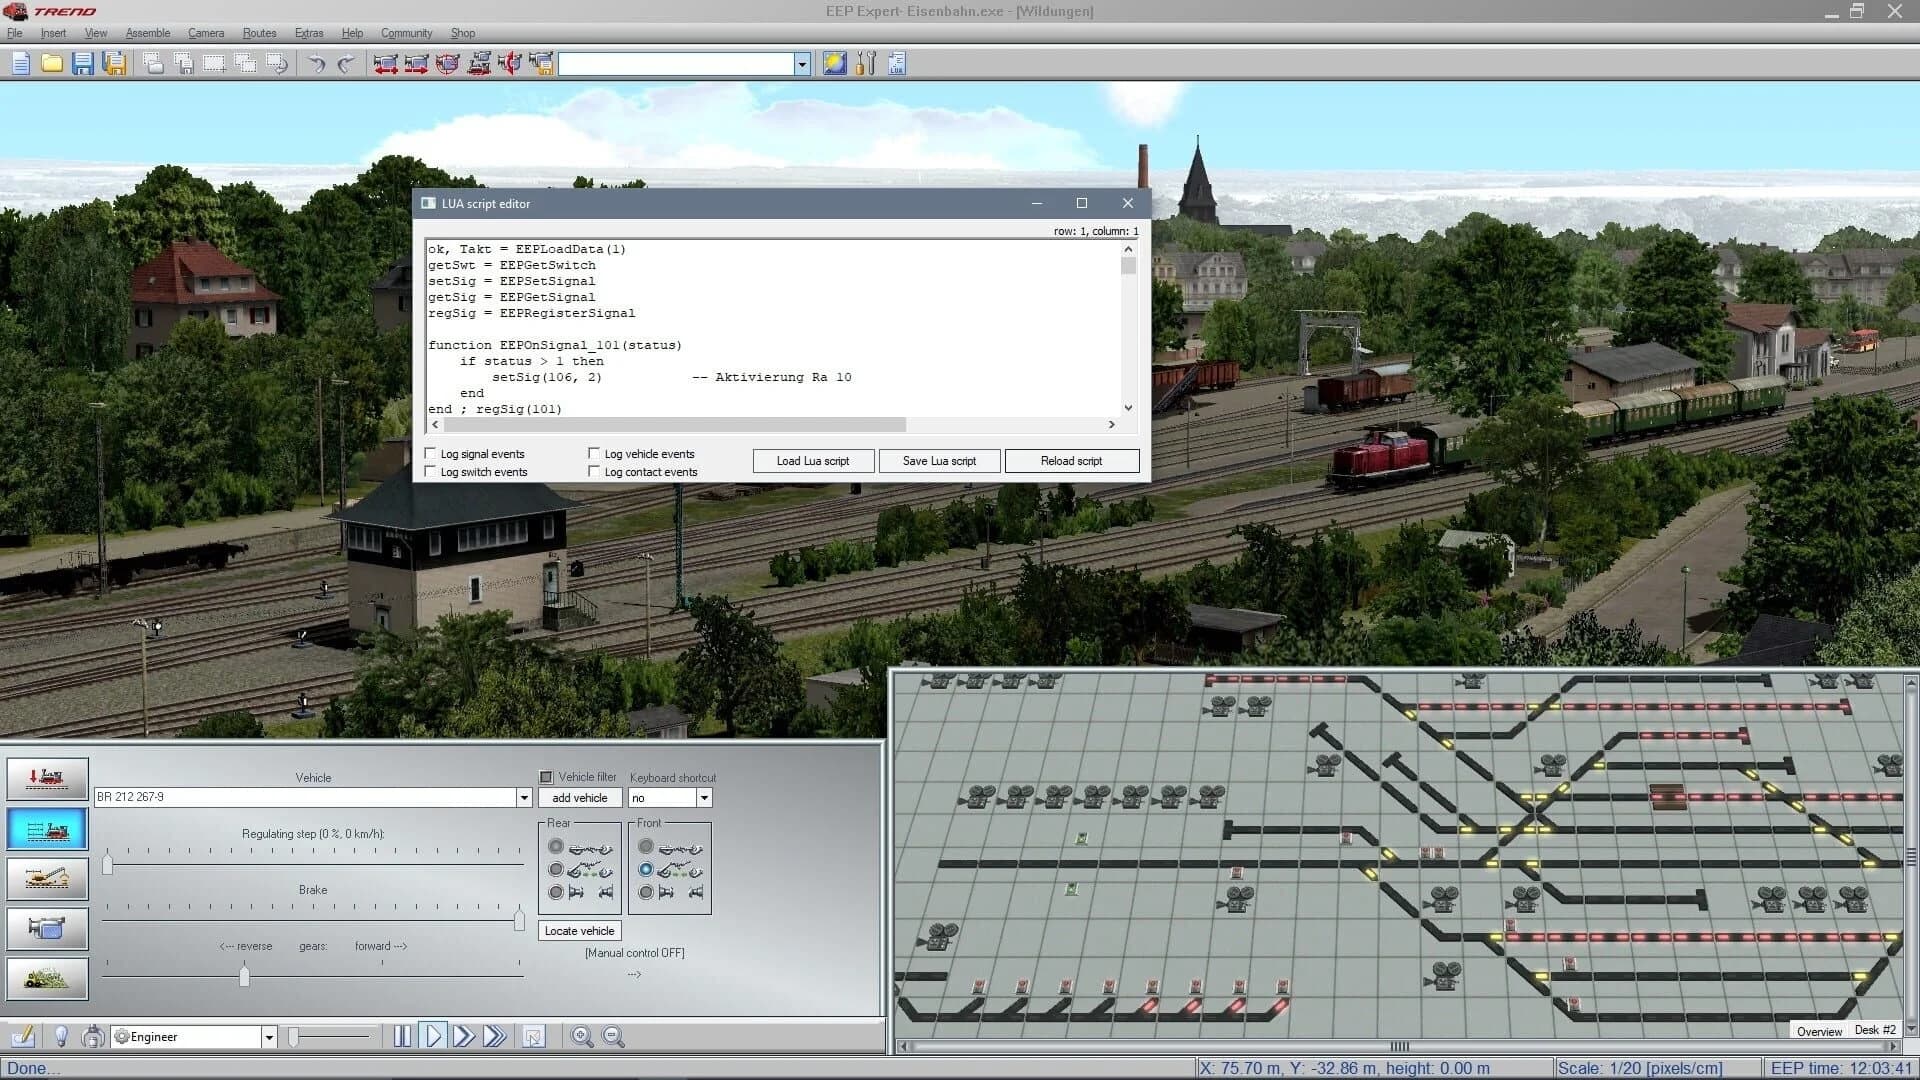Open the BR 212 267-9 vehicle dropdown
The height and width of the screenshot is (1080, 1920).
(524, 797)
